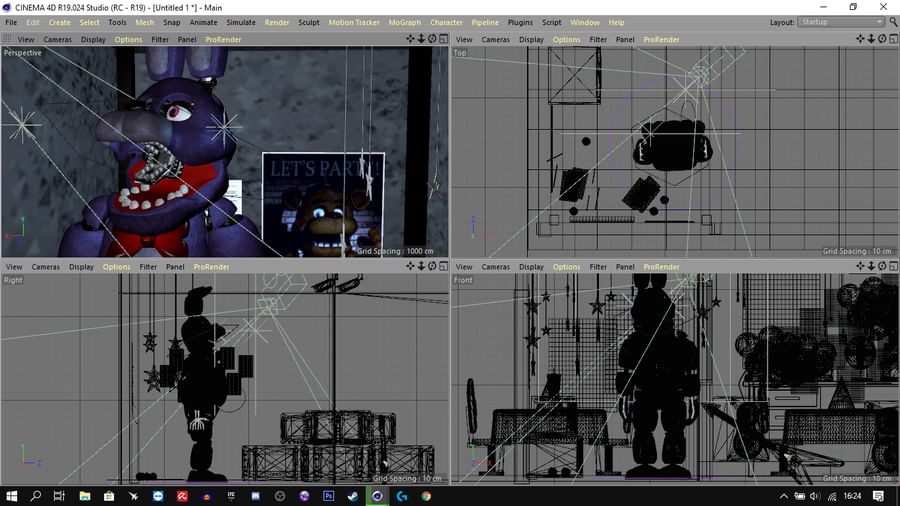Click the zoom-view icon in the Front viewport
Viewport: 900px width, 506px height.
click(x=871, y=266)
